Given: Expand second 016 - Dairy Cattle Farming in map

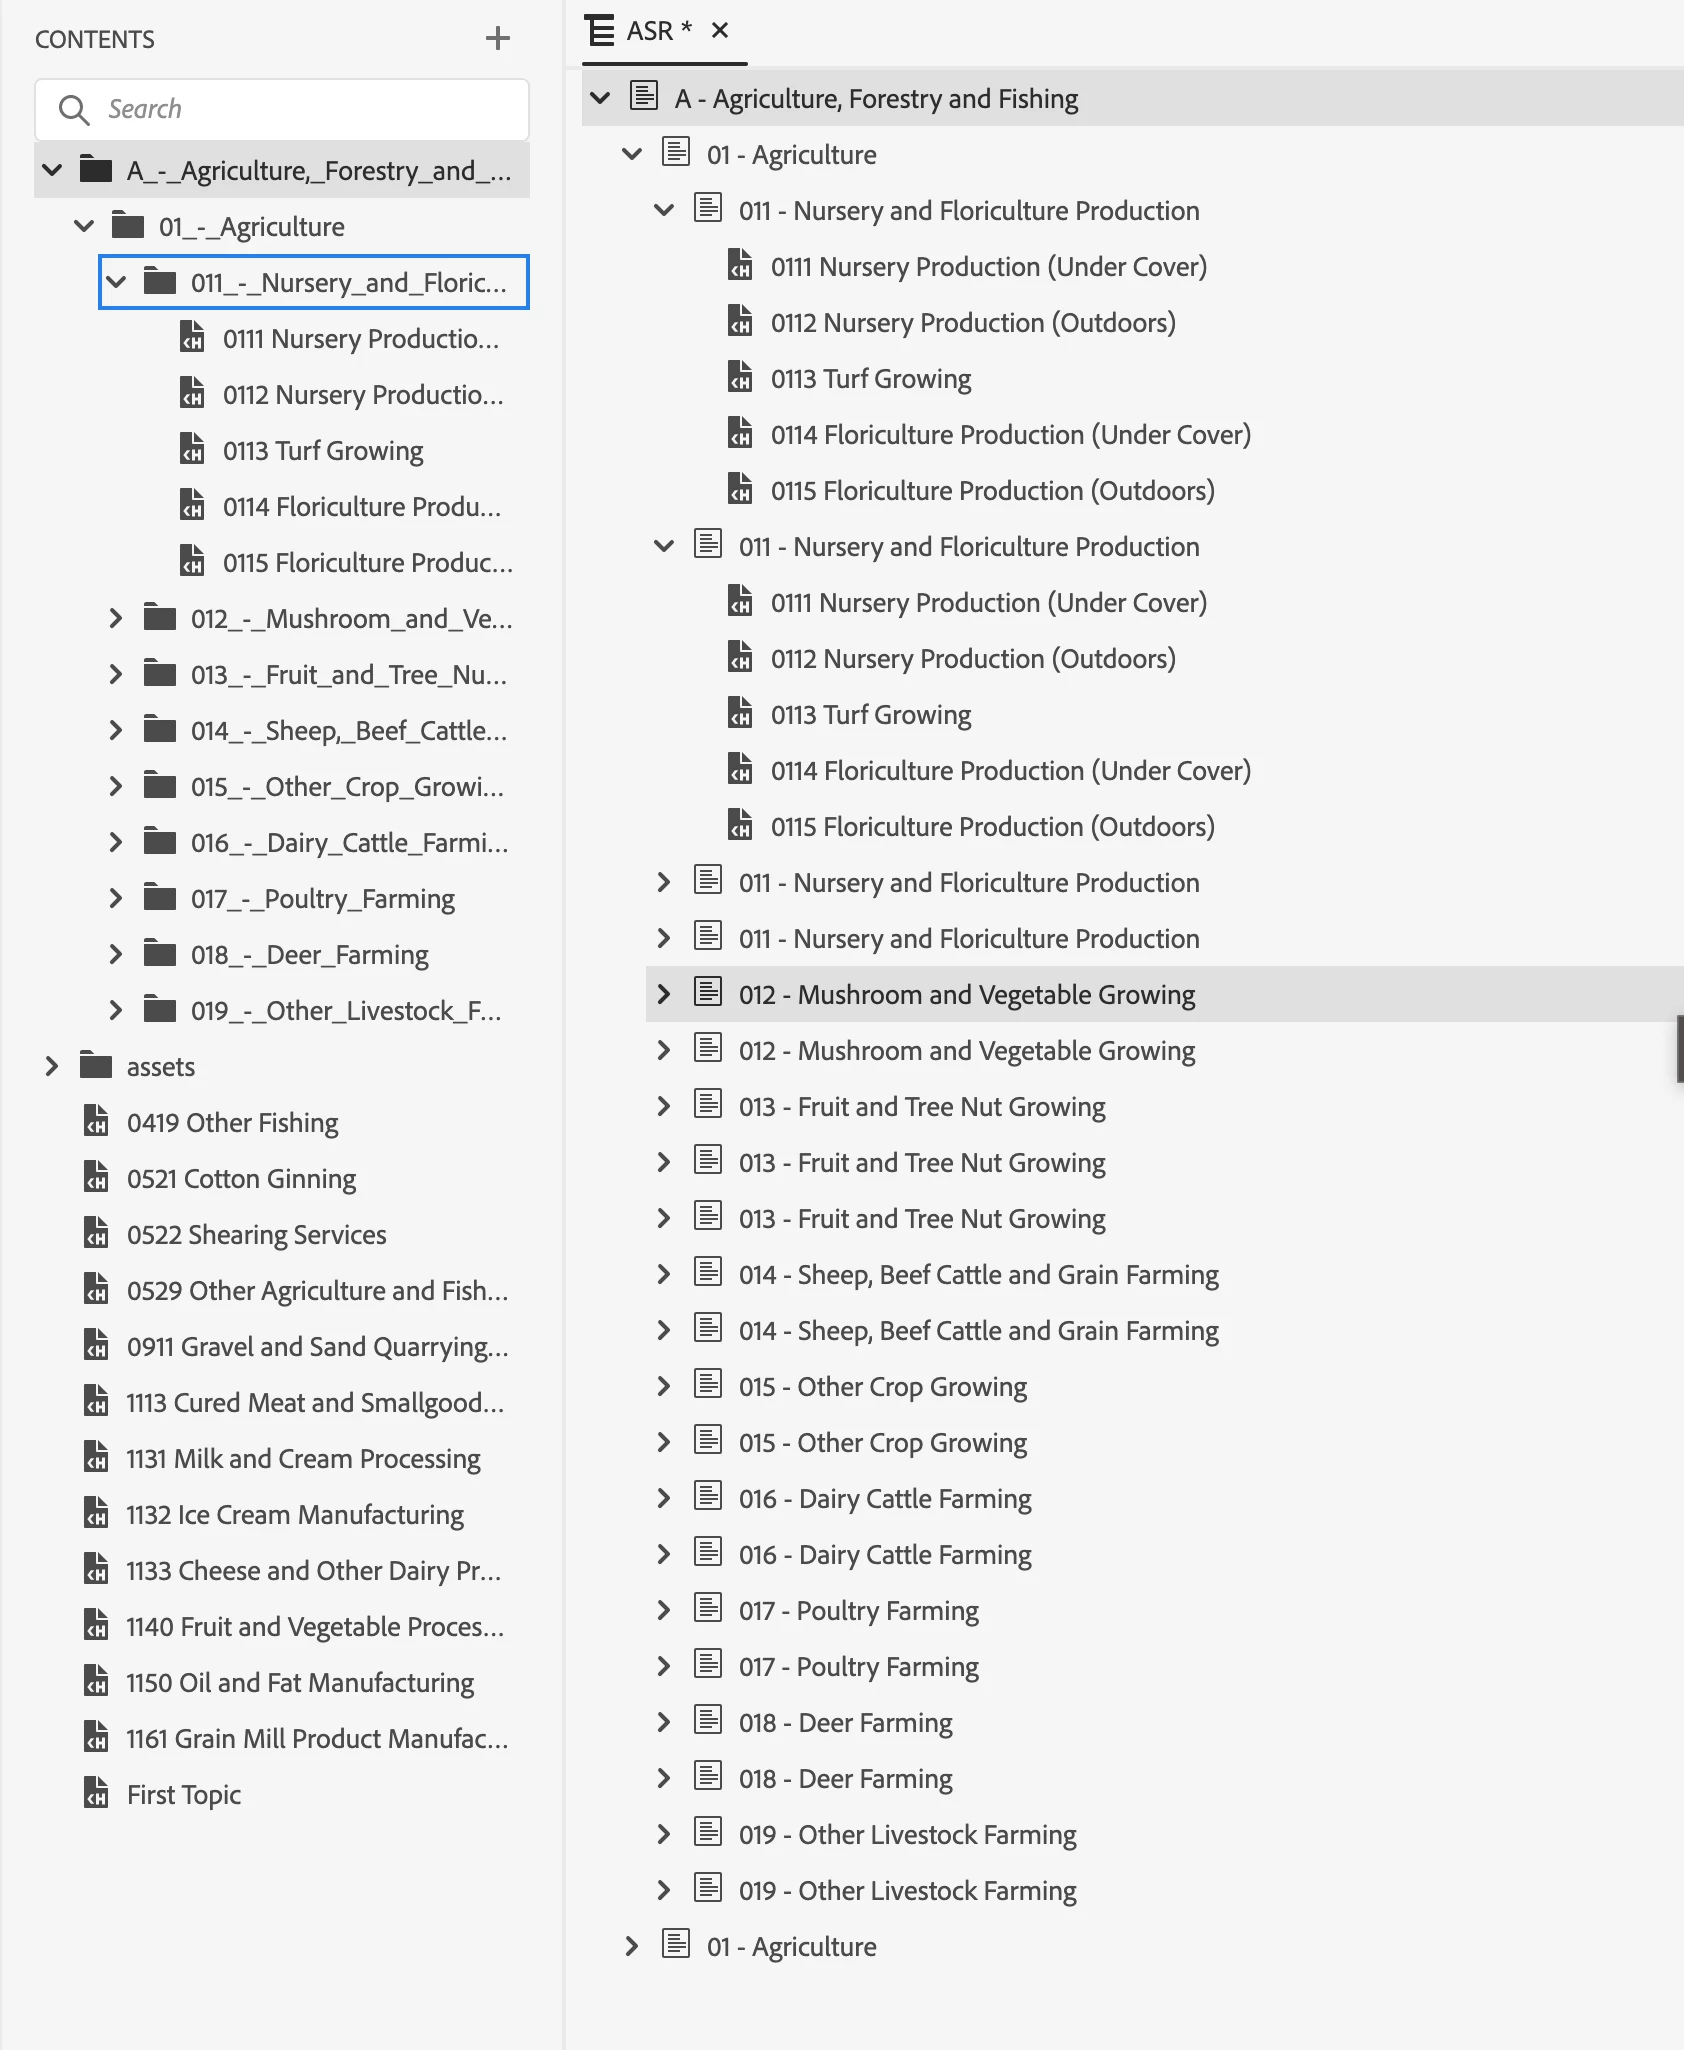Looking at the screenshot, I should point(664,1554).
